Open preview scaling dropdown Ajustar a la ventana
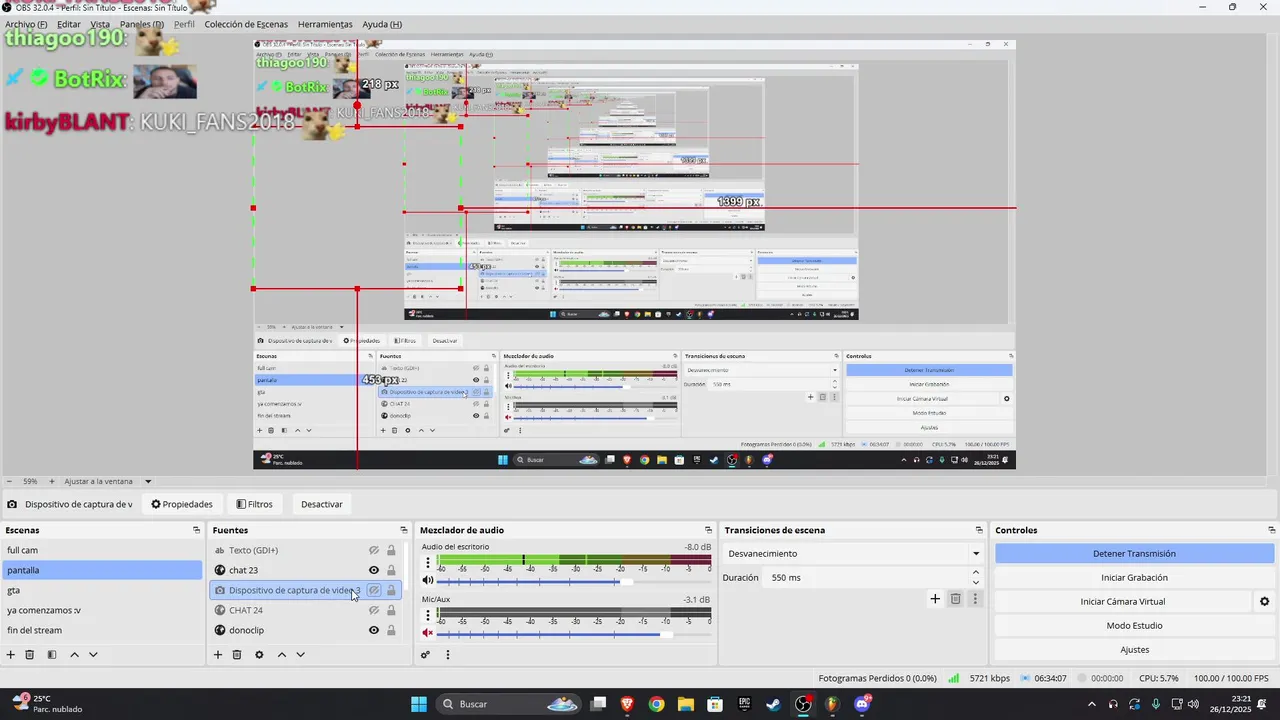Image resolution: width=1280 pixels, height=720 pixels. pos(108,481)
